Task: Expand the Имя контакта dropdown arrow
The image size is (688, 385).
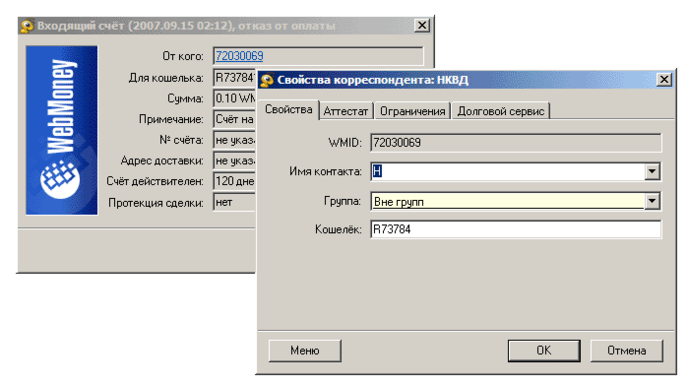Action: pyautogui.click(x=652, y=171)
